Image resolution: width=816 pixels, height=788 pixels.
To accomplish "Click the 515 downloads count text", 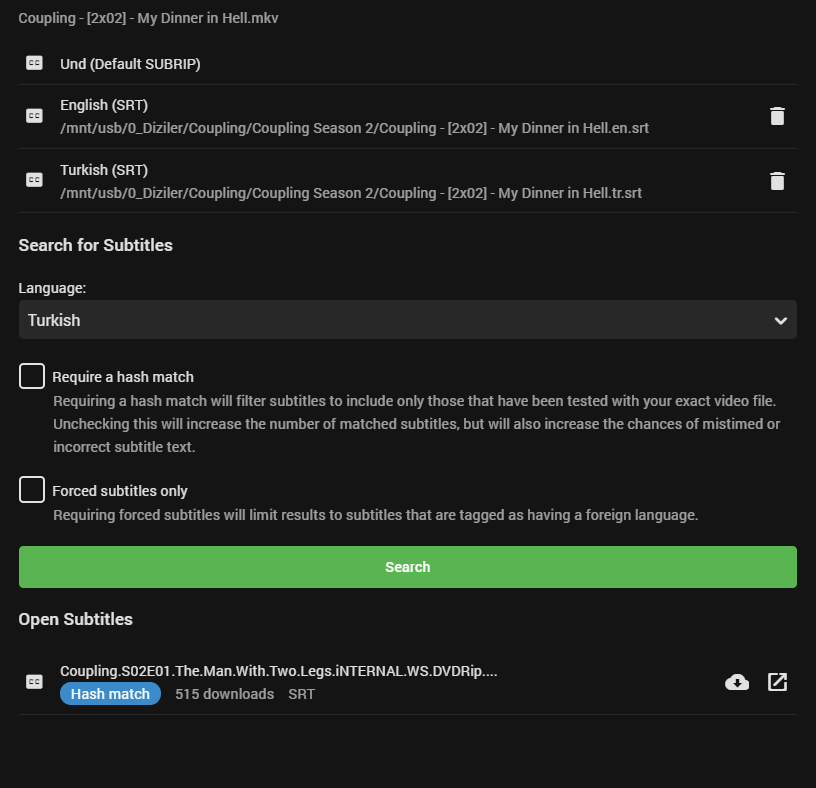I will (224, 694).
